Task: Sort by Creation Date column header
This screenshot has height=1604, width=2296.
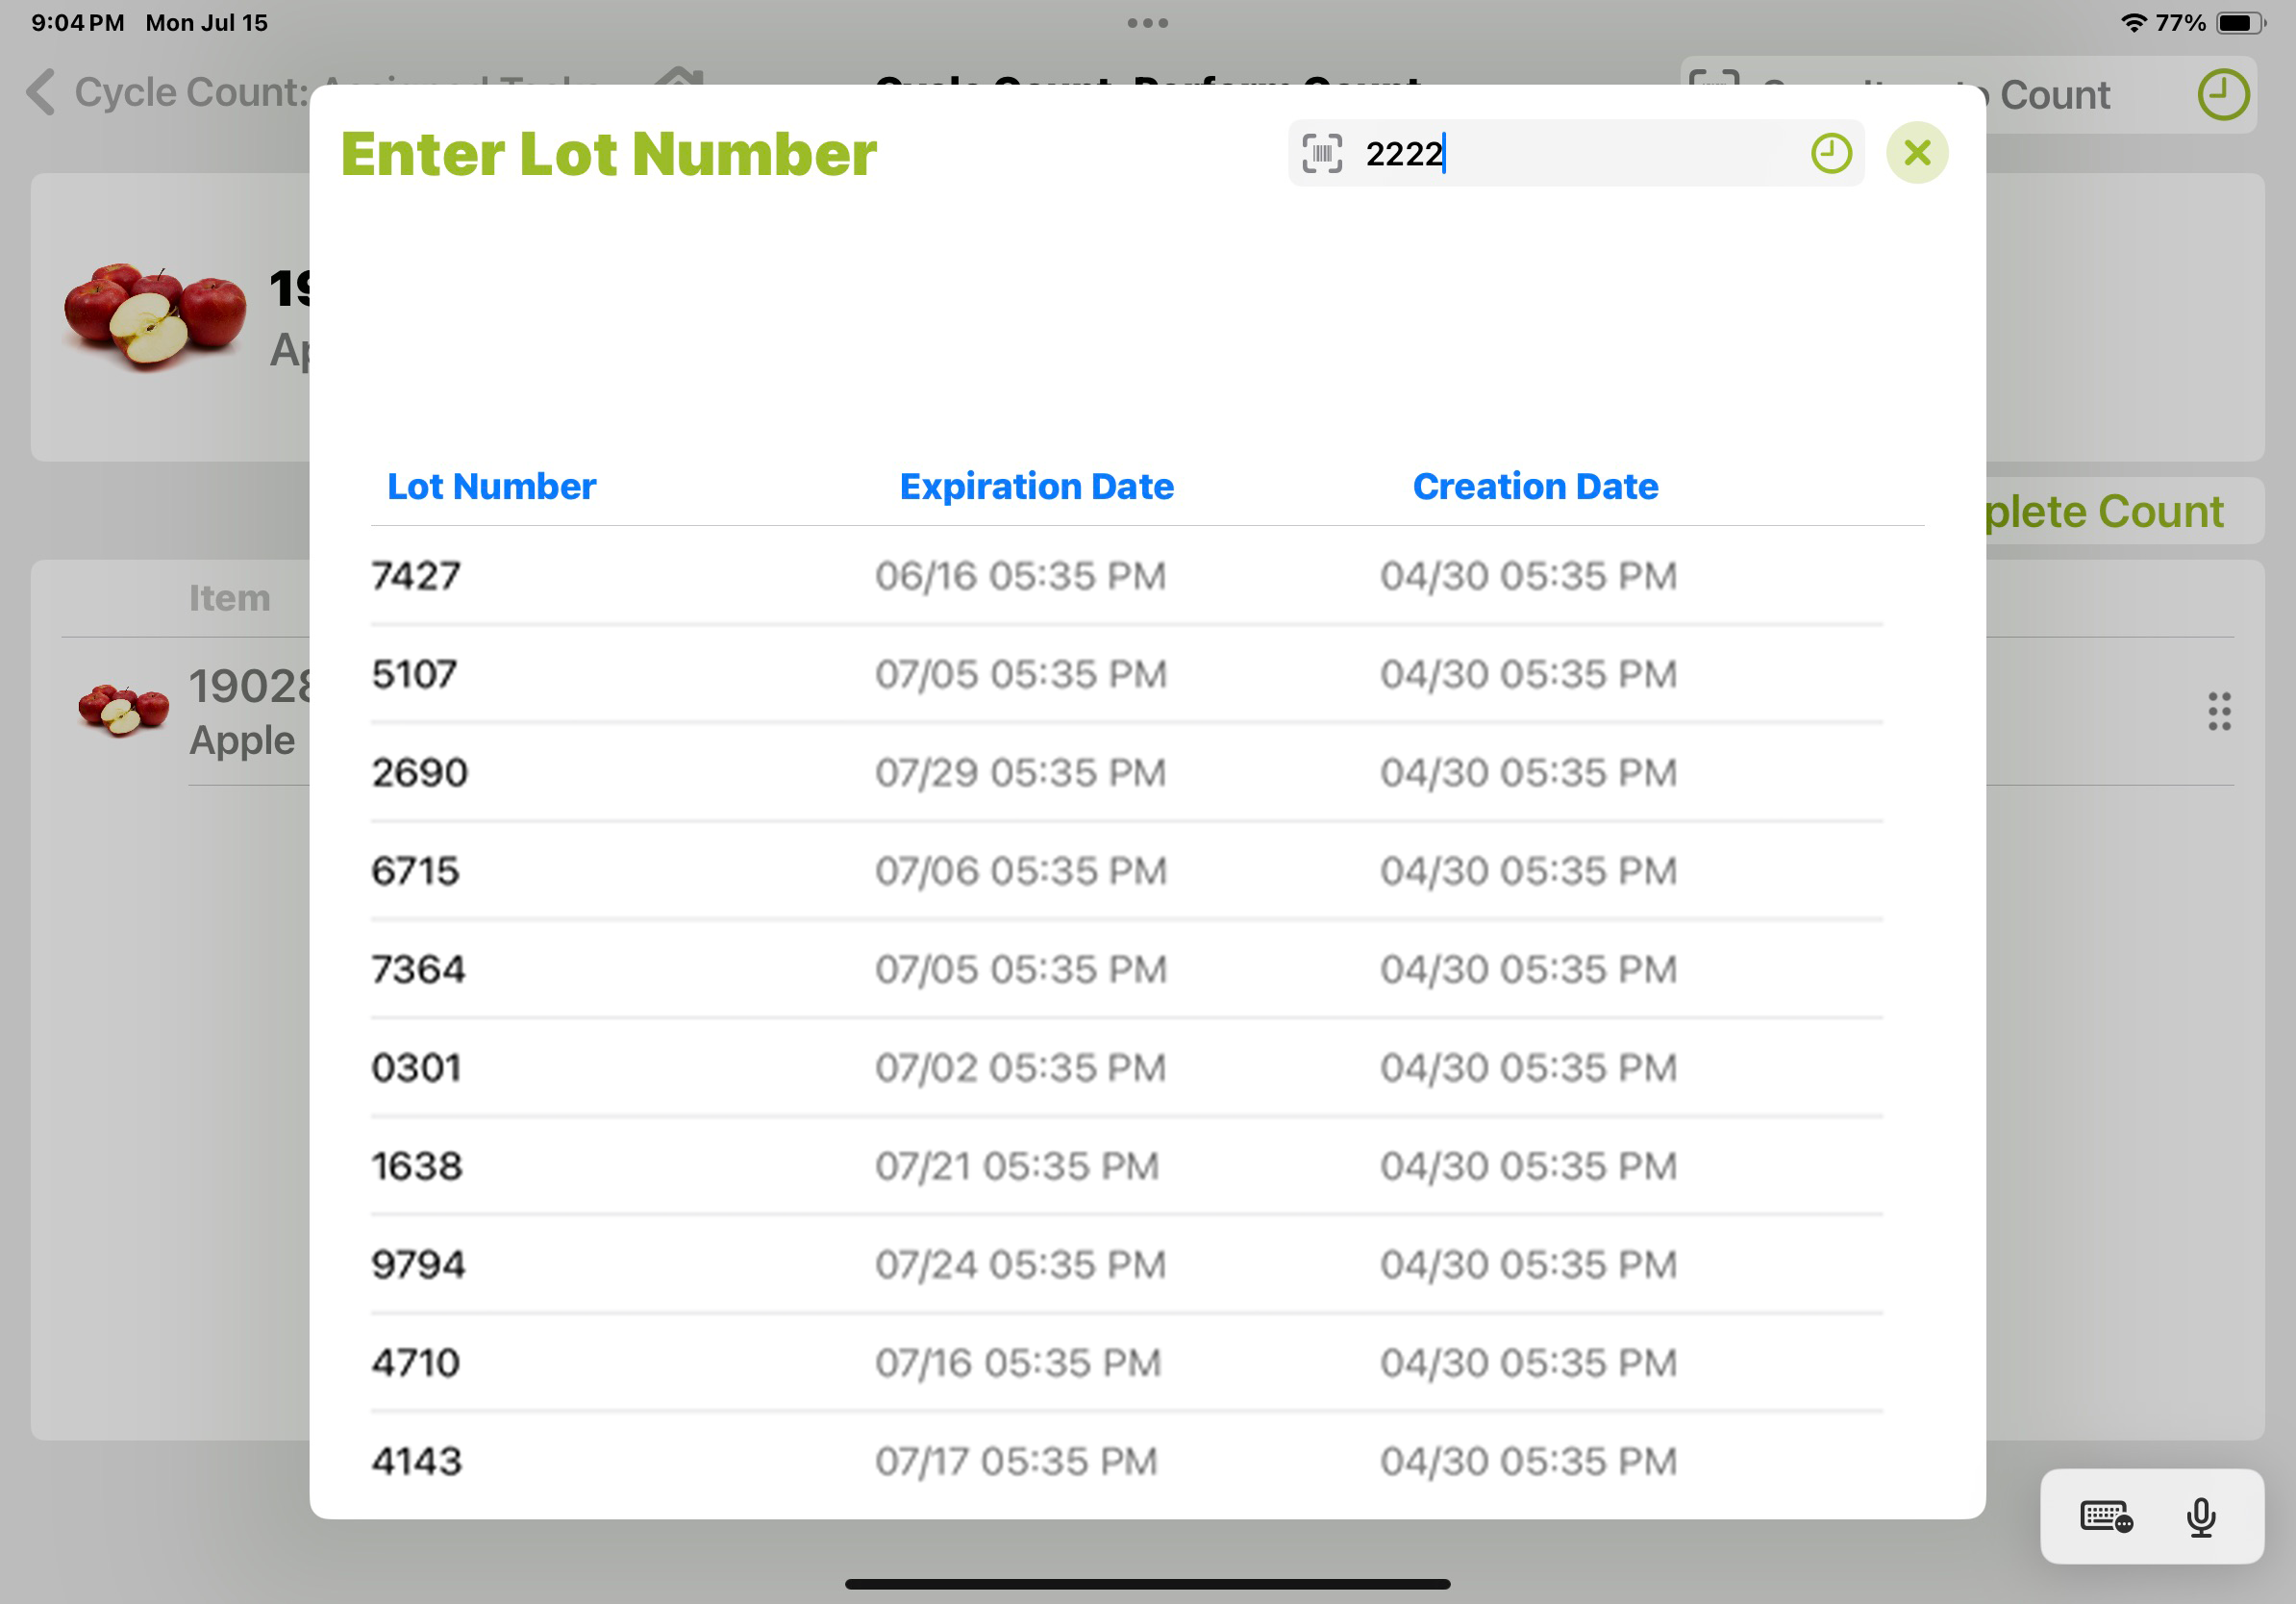Action: (1534, 486)
